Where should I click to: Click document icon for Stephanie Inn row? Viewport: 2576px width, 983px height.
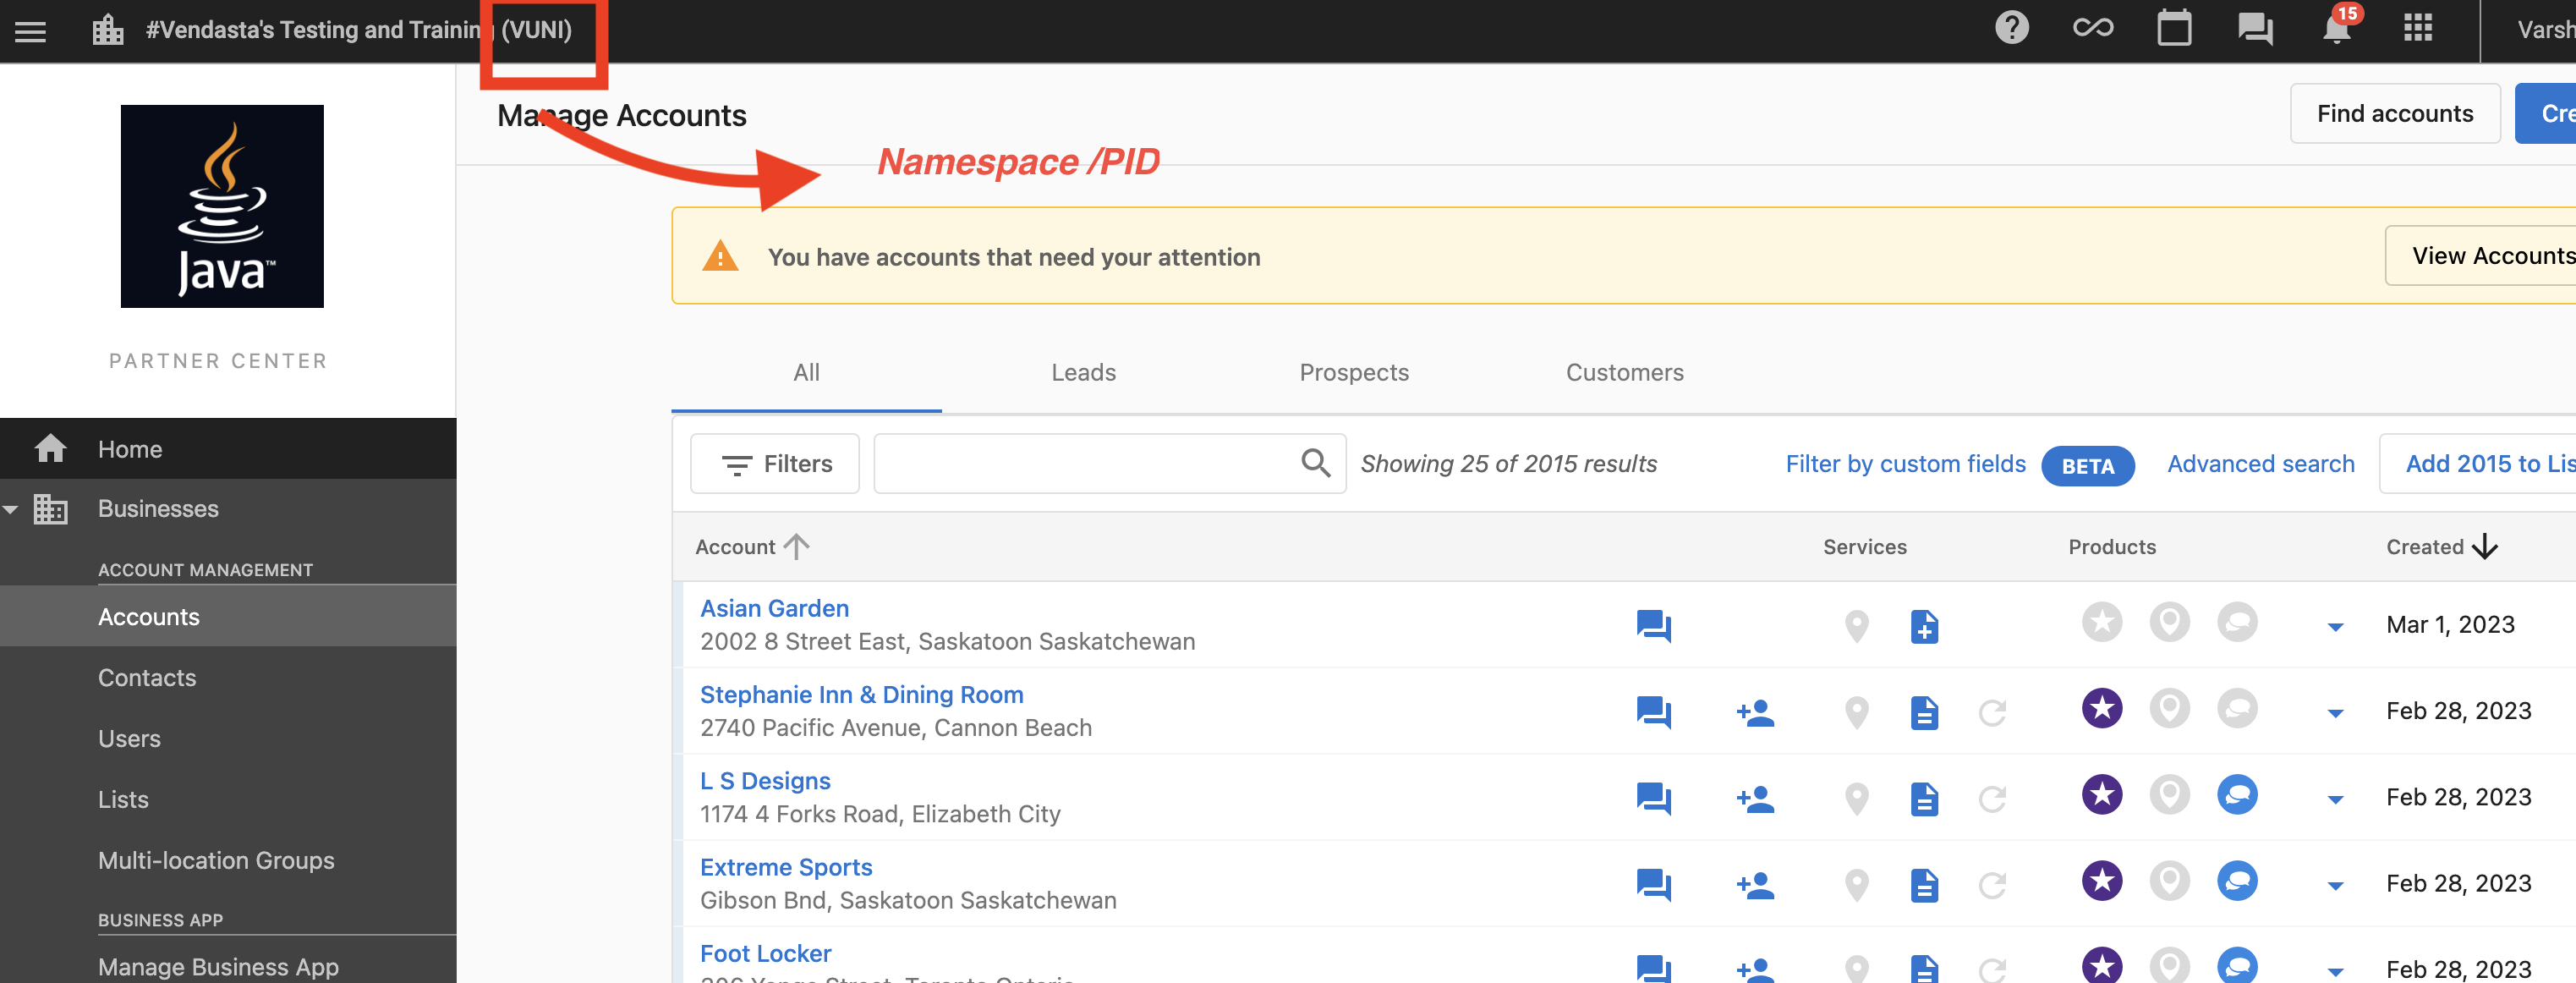click(1925, 713)
